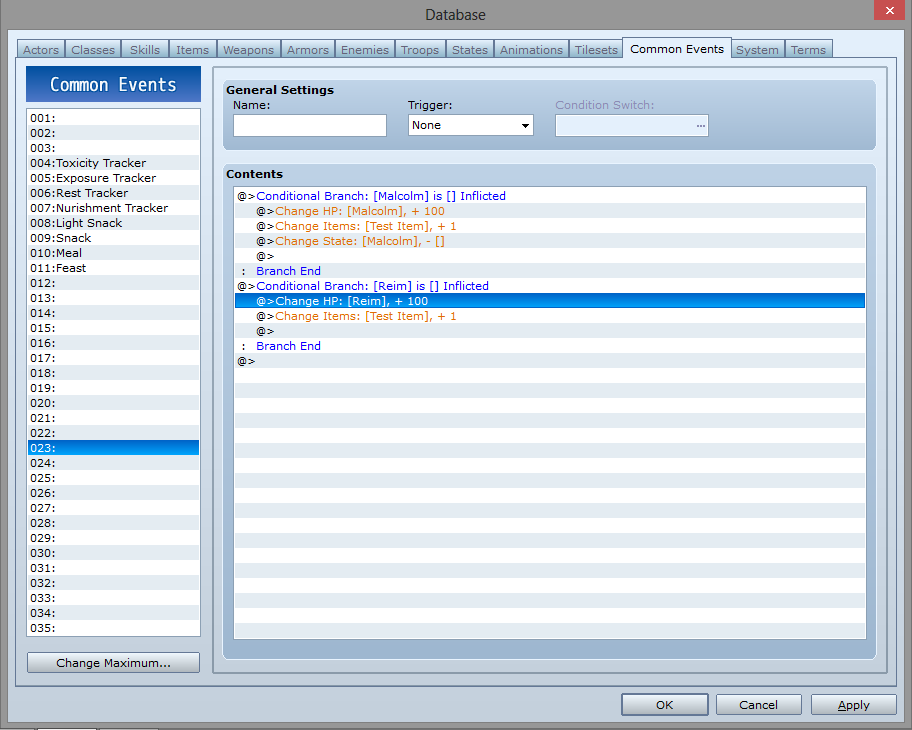The height and width of the screenshot is (730, 912).
Task: Click Conditional Branch Reim command line
Action: point(372,286)
